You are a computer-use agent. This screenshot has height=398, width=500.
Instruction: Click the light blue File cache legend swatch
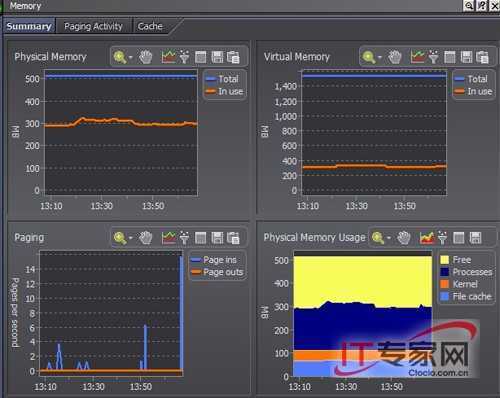pyautogui.click(x=445, y=297)
